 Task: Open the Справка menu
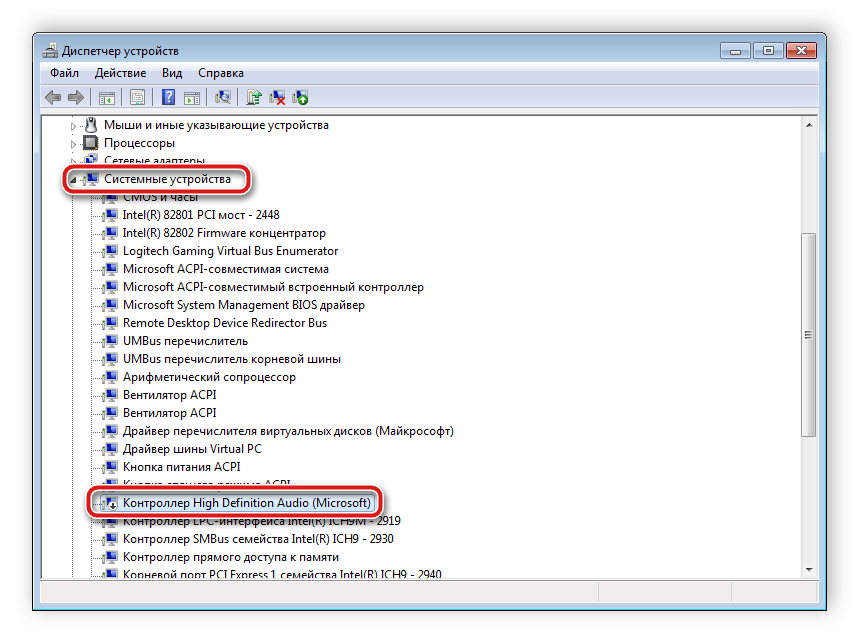(x=221, y=73)
